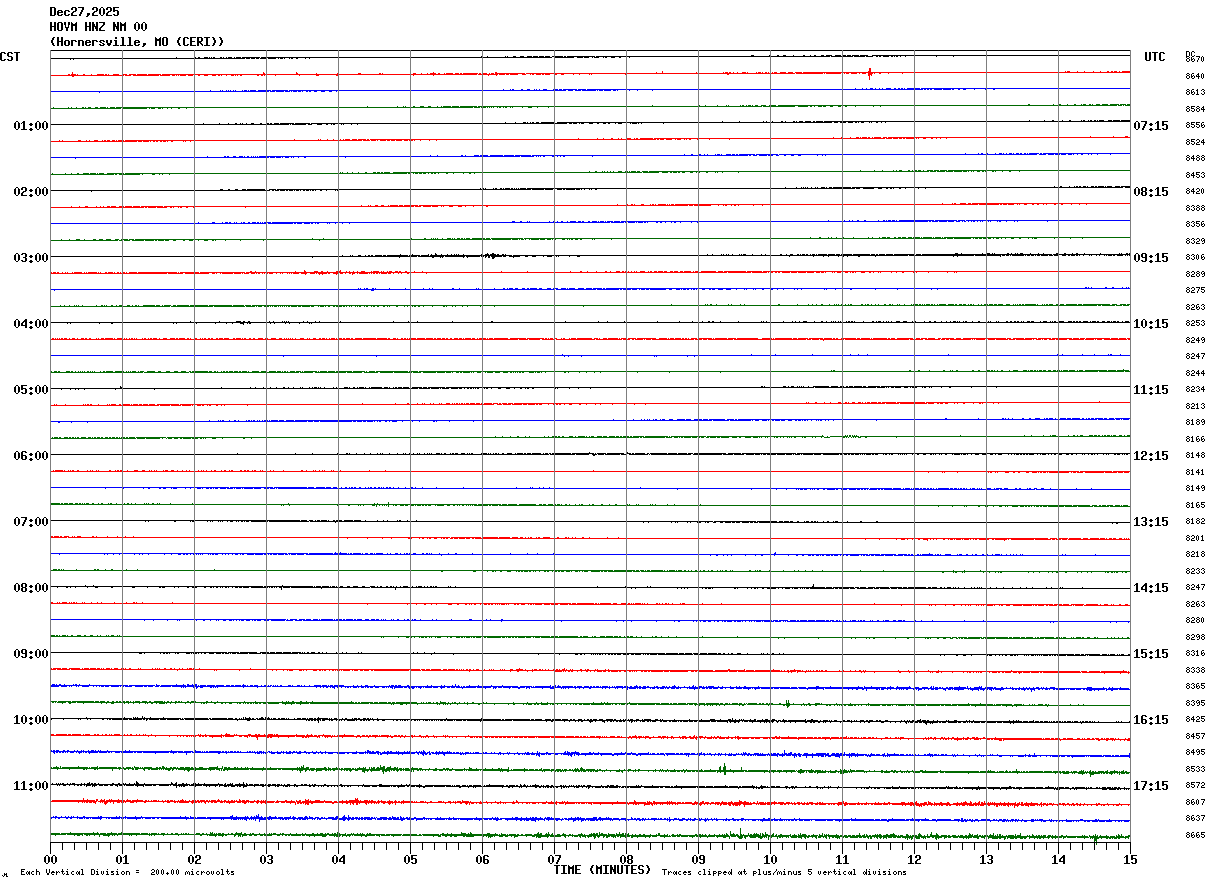
Task: Click the DC value '8488'
Action: 1195,158
